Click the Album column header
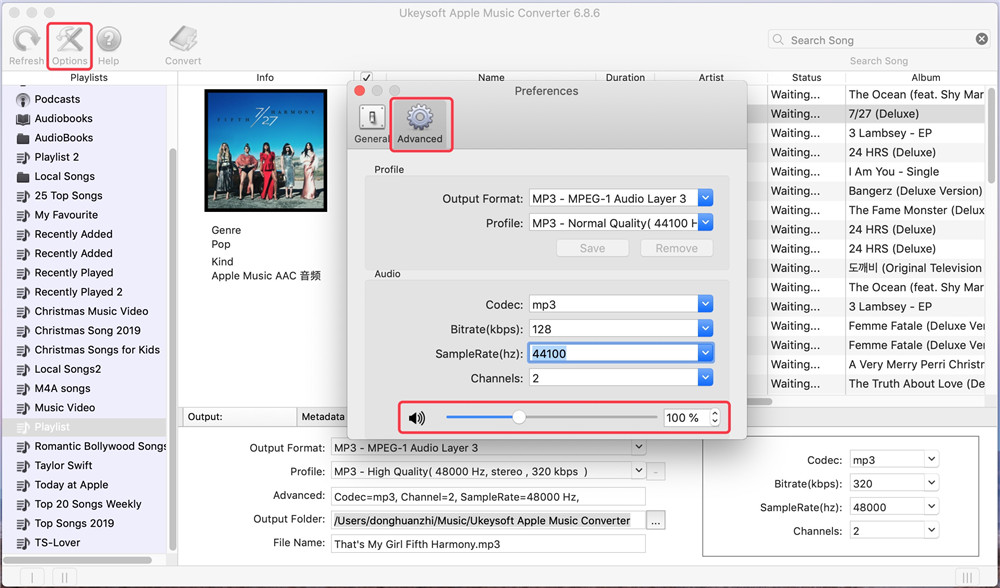1000x588 pixels. (925, 77)
